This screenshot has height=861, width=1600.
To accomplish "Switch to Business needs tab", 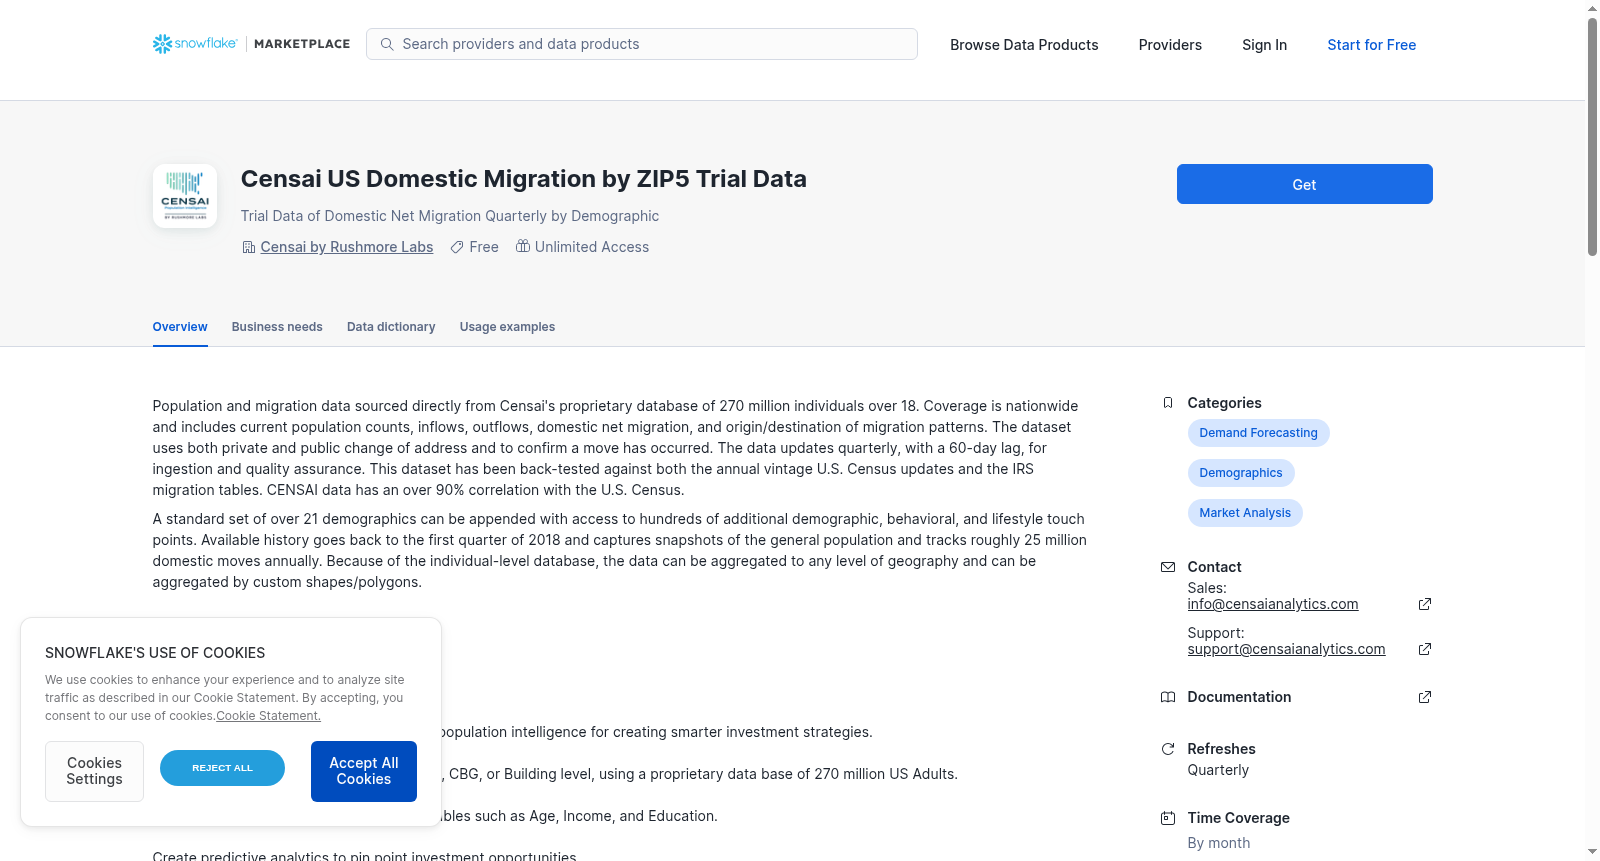I will (277, 327).
